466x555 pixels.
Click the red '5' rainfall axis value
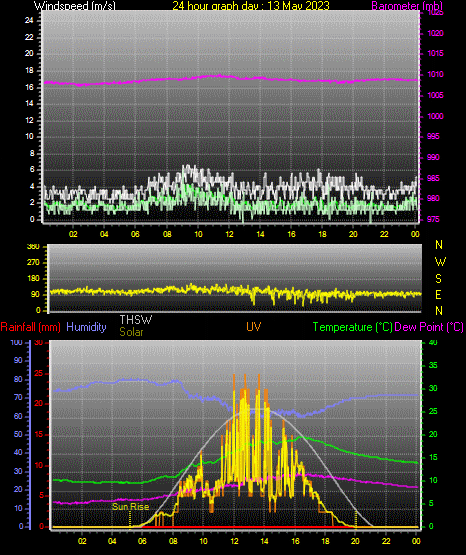(x=41, y=495)
